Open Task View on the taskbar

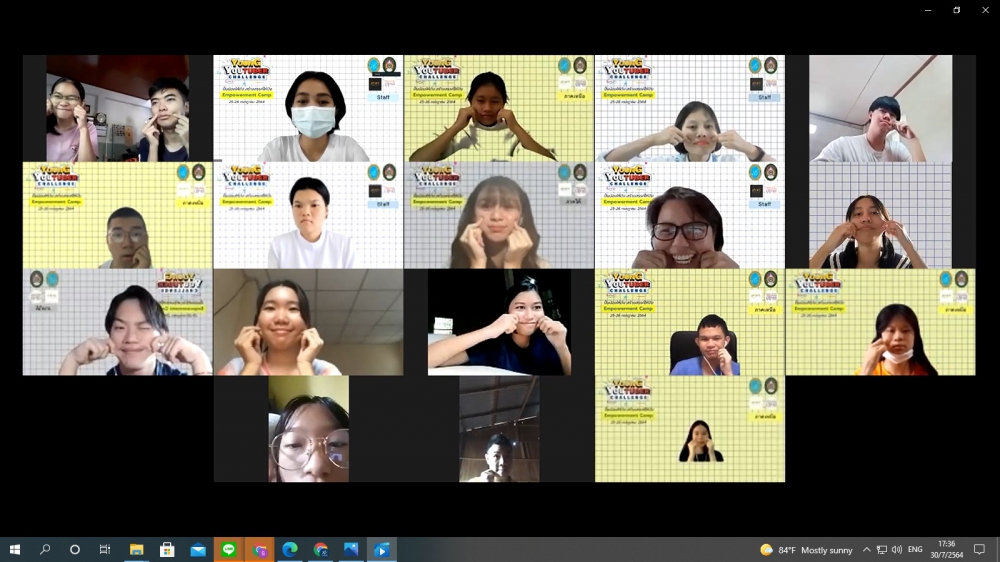coord(105,549)
